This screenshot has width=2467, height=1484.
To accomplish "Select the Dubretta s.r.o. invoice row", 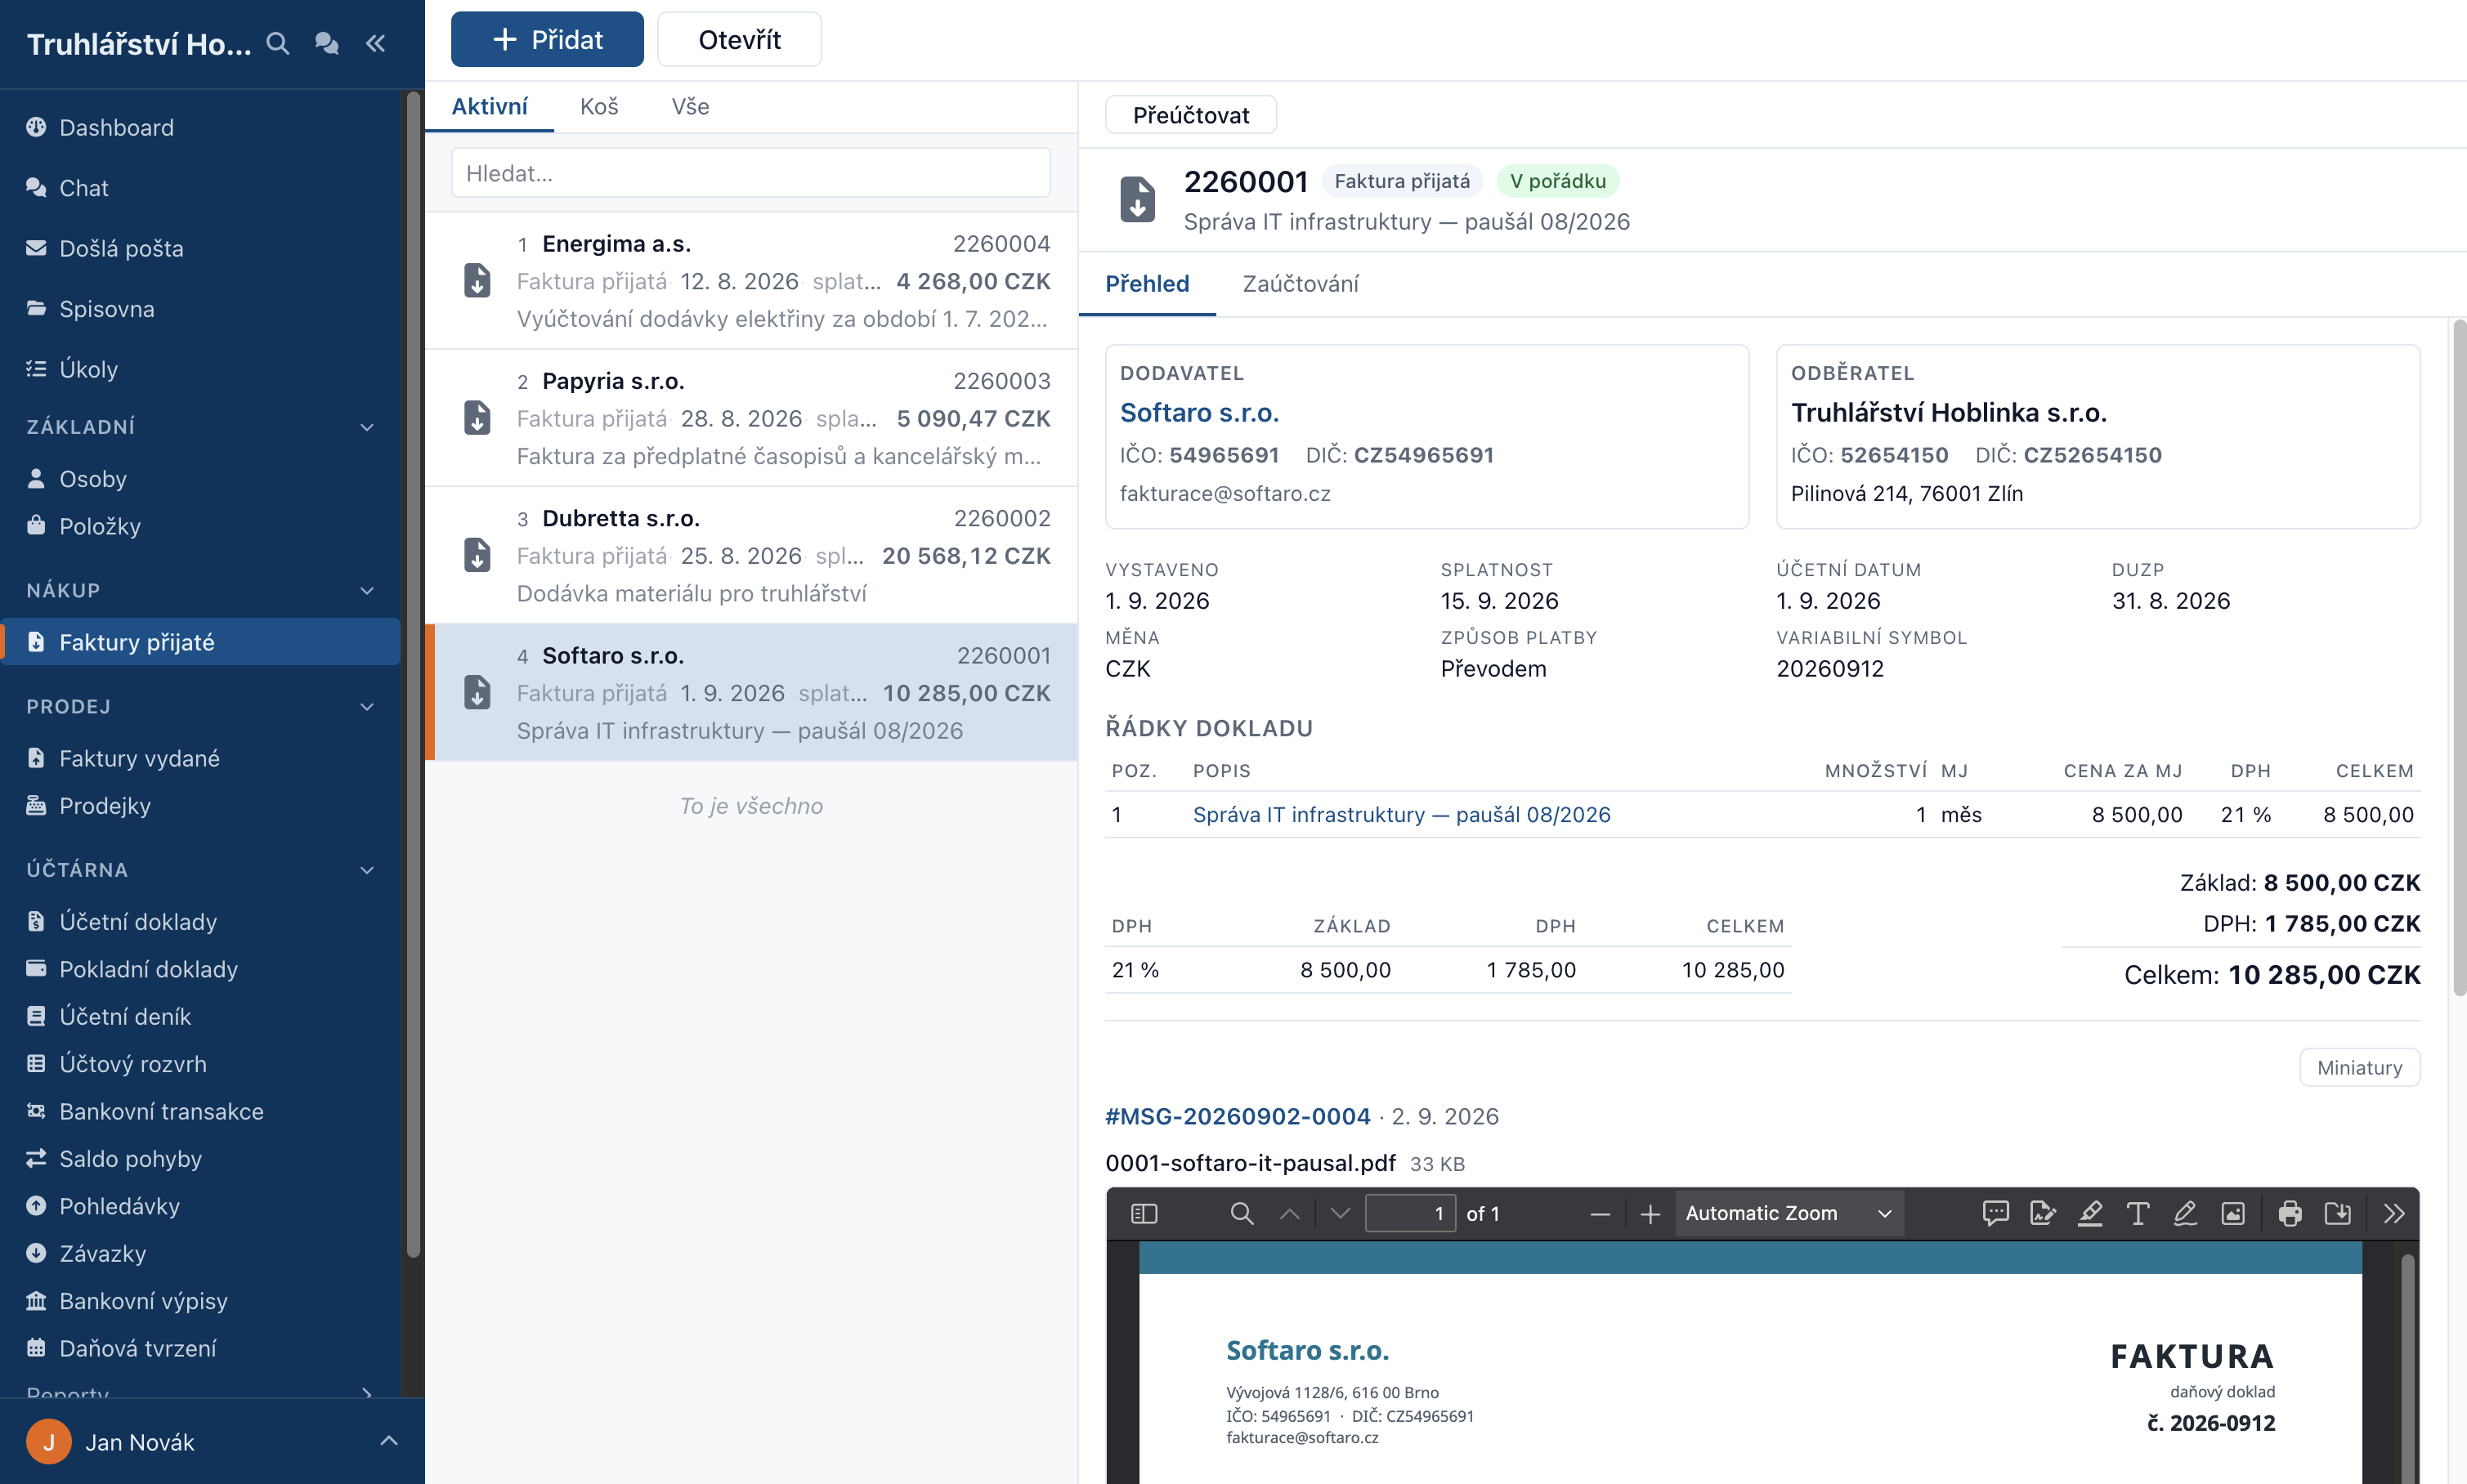I will tap(751, 555).
